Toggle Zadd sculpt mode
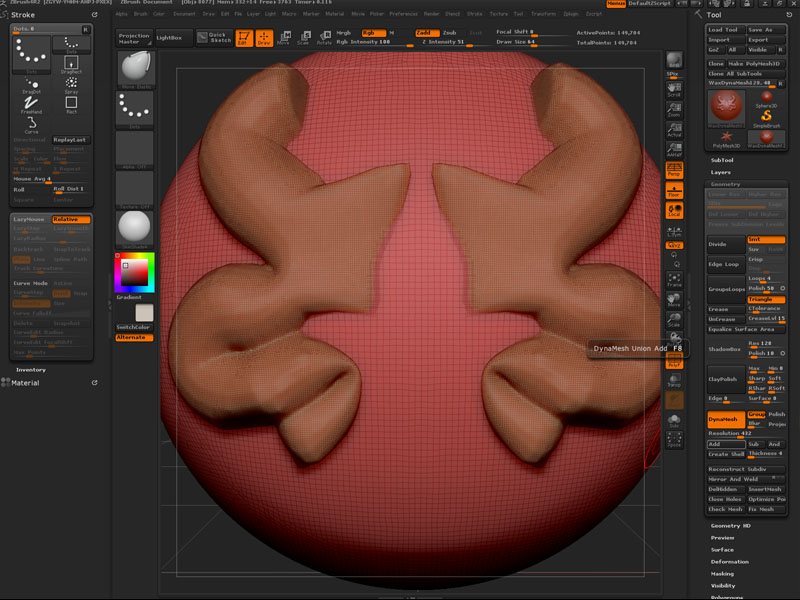Viewport: 800px width, 600px height. (427, 33)
